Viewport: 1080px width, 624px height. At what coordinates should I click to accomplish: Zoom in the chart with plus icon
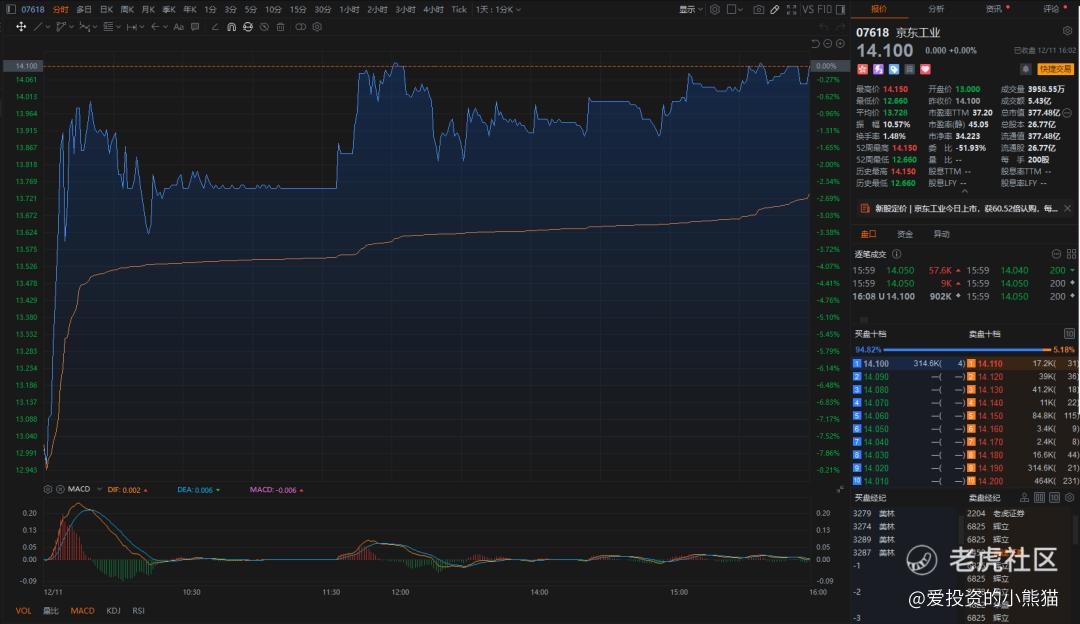[840, 43]
